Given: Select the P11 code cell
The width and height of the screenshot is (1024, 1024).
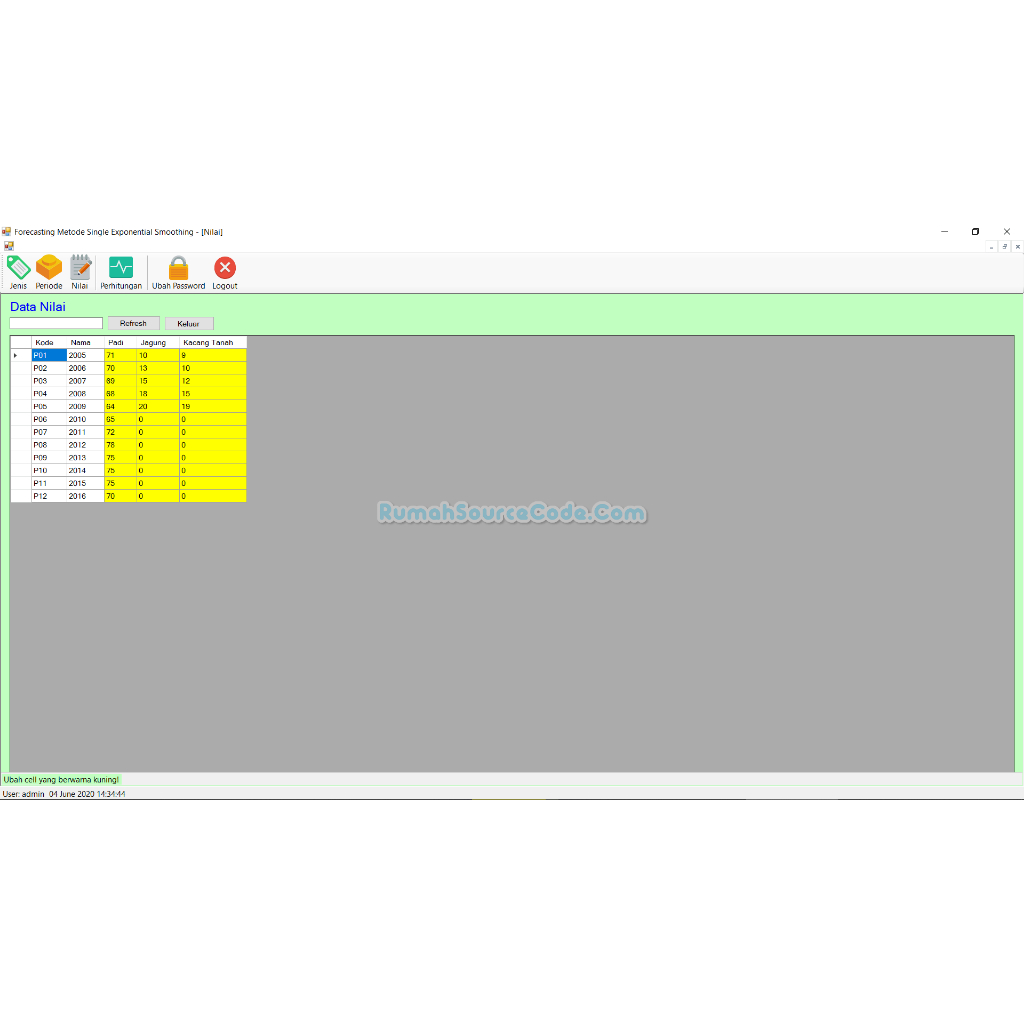Looking at the screenshot, I should pyautogui.click(x=49, y=483).
